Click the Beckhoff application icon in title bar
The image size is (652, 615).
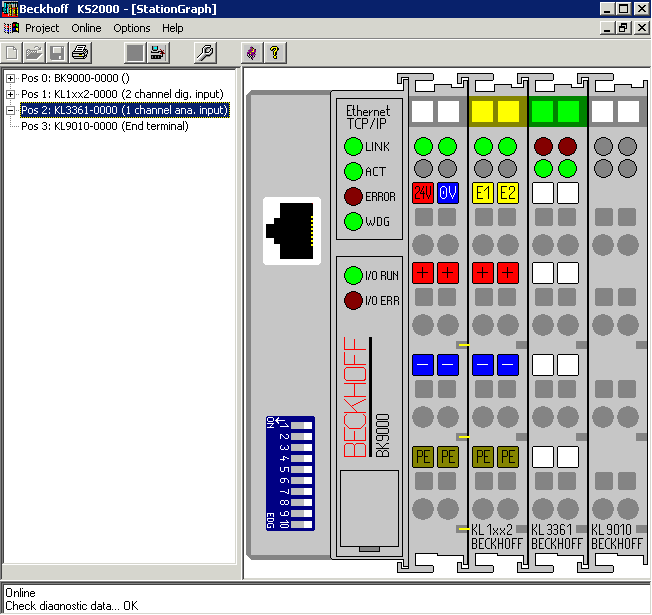click(x=10, y=9)
